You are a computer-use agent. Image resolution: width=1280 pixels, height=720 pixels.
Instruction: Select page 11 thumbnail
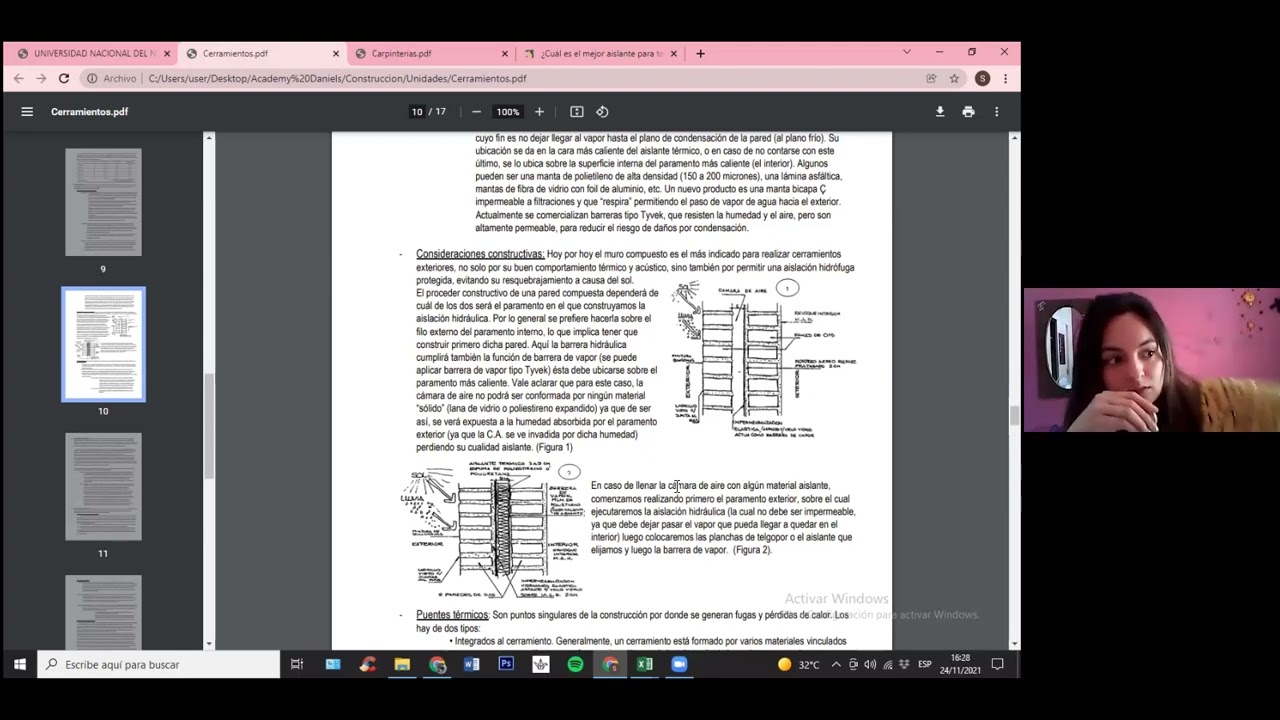[x=103, y=487]
